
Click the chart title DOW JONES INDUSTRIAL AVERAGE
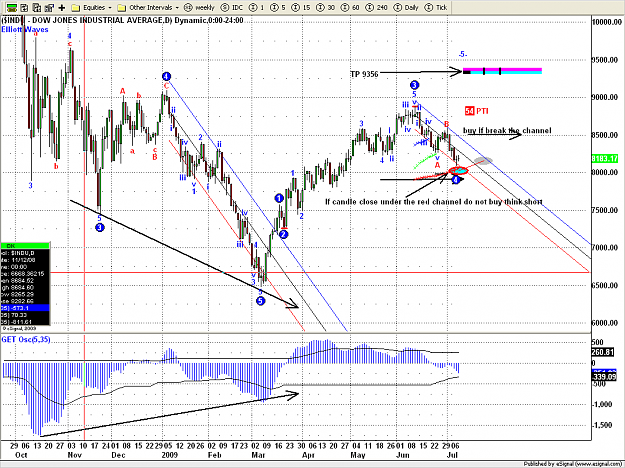(96, 20)
